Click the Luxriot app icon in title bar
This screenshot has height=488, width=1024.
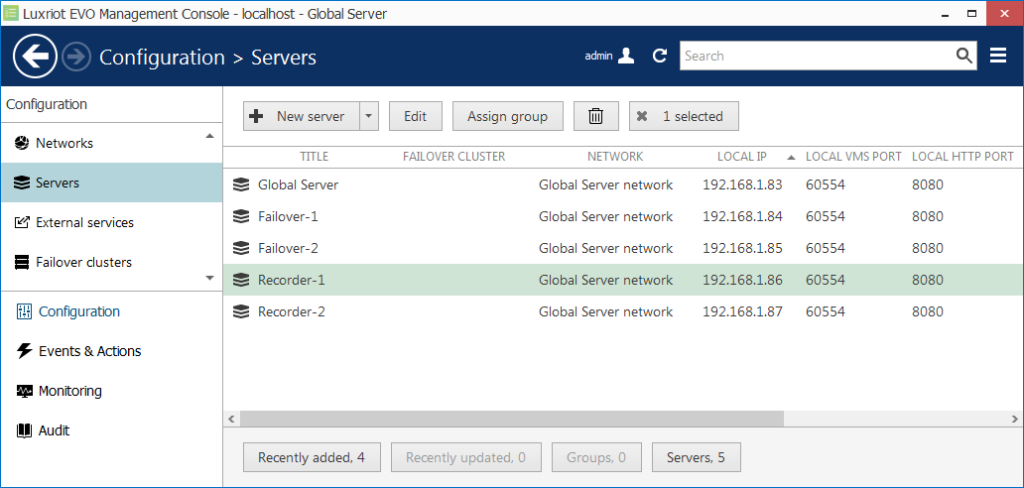10,13
